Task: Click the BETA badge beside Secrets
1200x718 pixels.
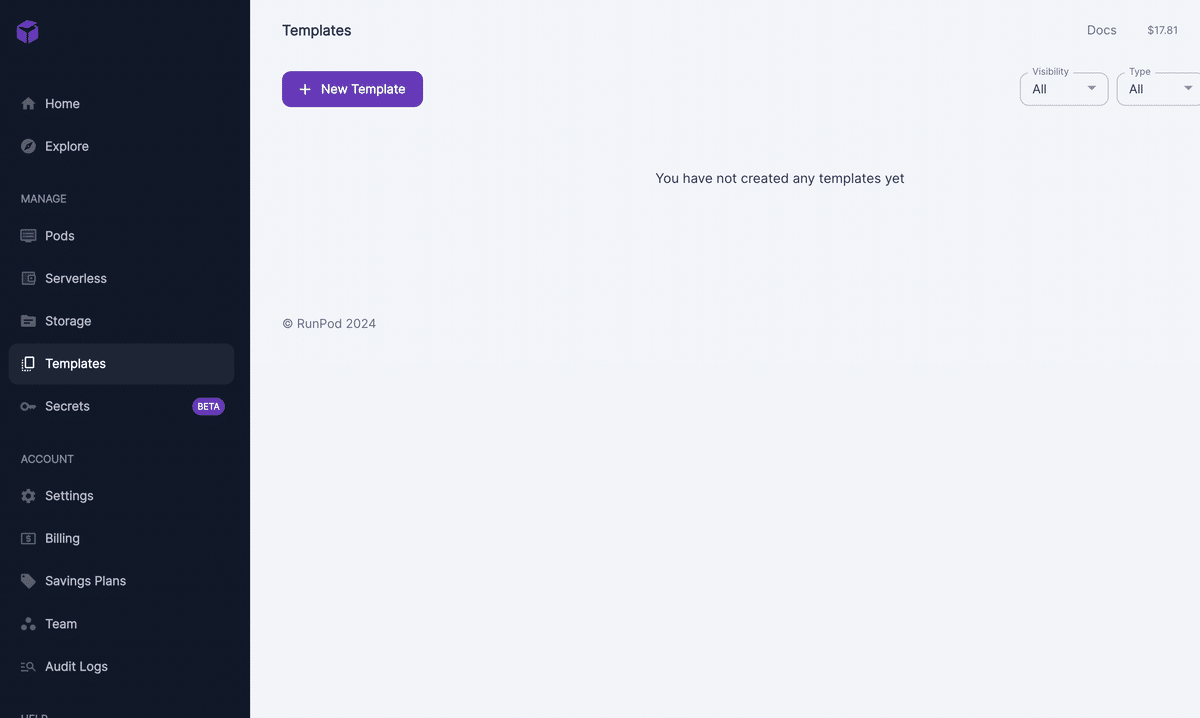Action: pos(208,407)
